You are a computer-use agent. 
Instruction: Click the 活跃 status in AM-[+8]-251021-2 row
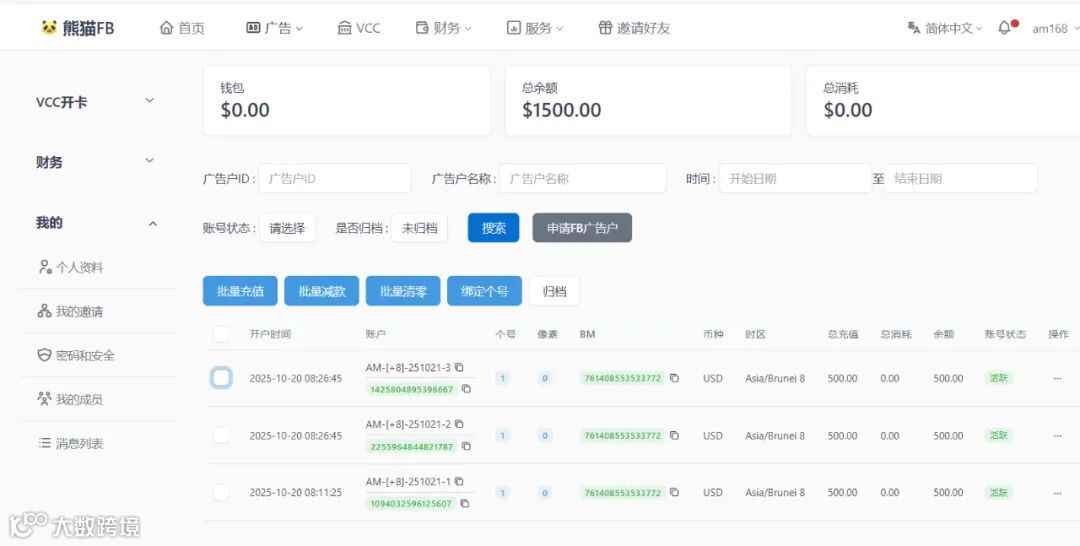999,435
